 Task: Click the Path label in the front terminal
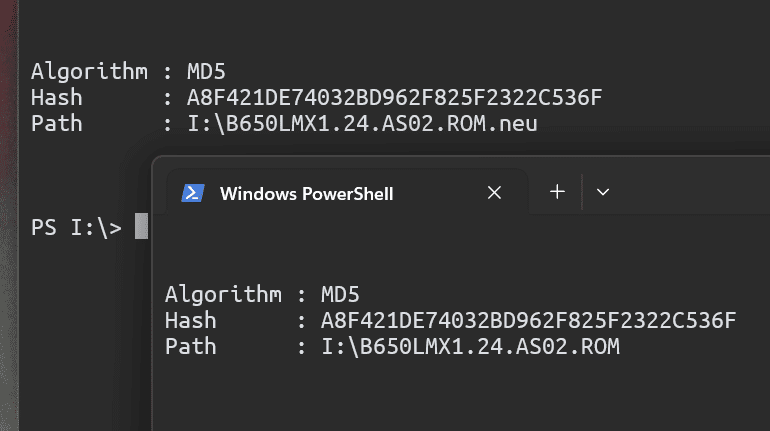(x=191, y=347)
